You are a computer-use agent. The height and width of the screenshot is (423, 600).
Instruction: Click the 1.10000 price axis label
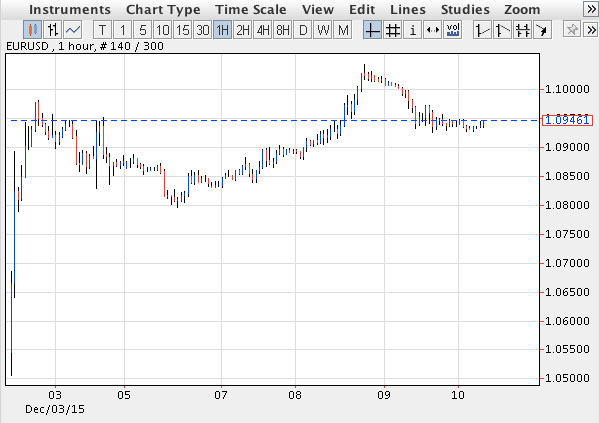coord(567,89)
